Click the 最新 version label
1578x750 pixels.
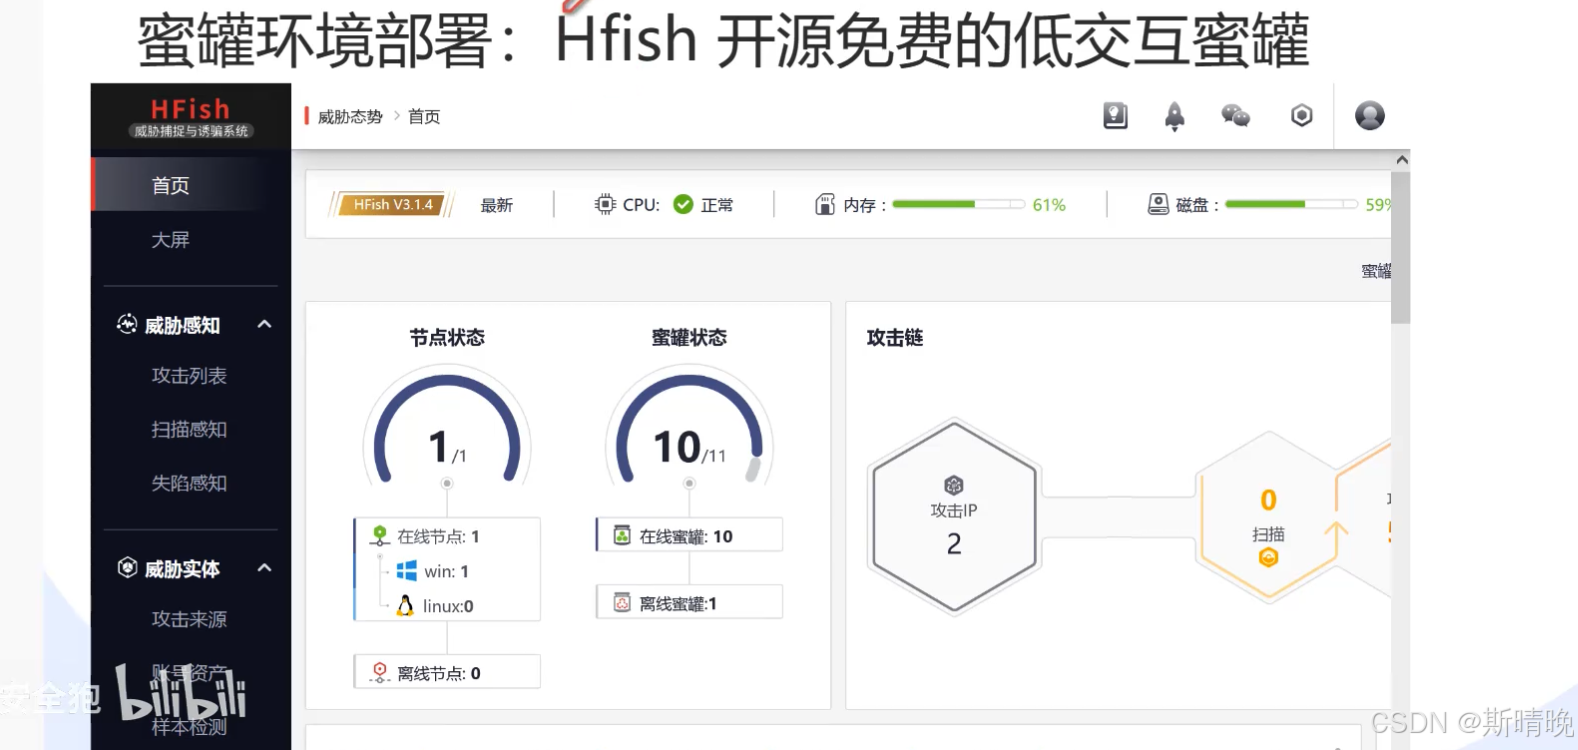pyautogui.click(x=496, y=205)
